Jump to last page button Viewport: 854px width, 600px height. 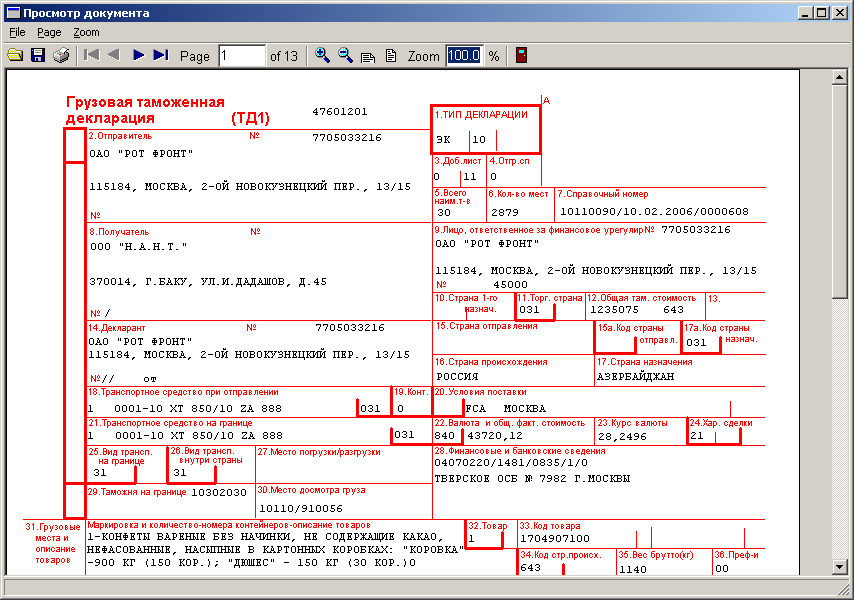[x=161, y=55]
